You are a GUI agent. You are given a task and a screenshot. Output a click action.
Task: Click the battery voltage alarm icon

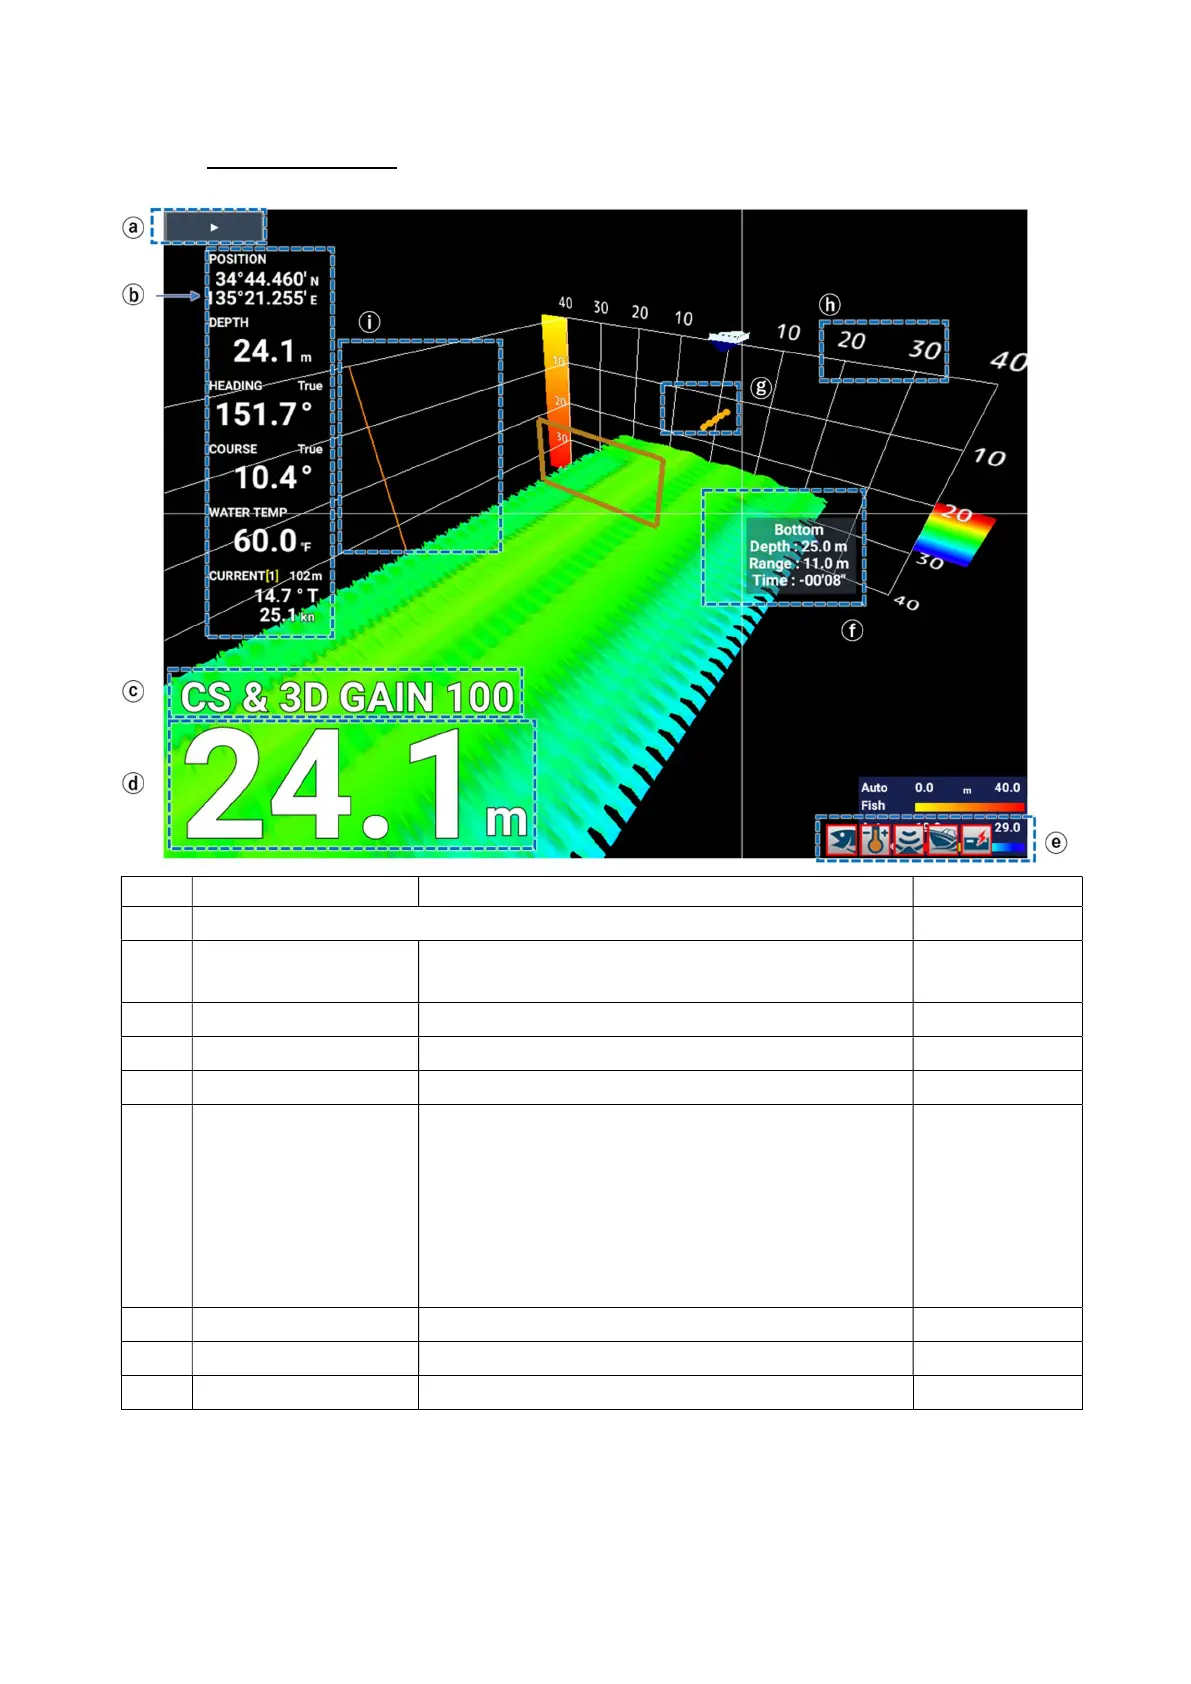tap(976, 840)
